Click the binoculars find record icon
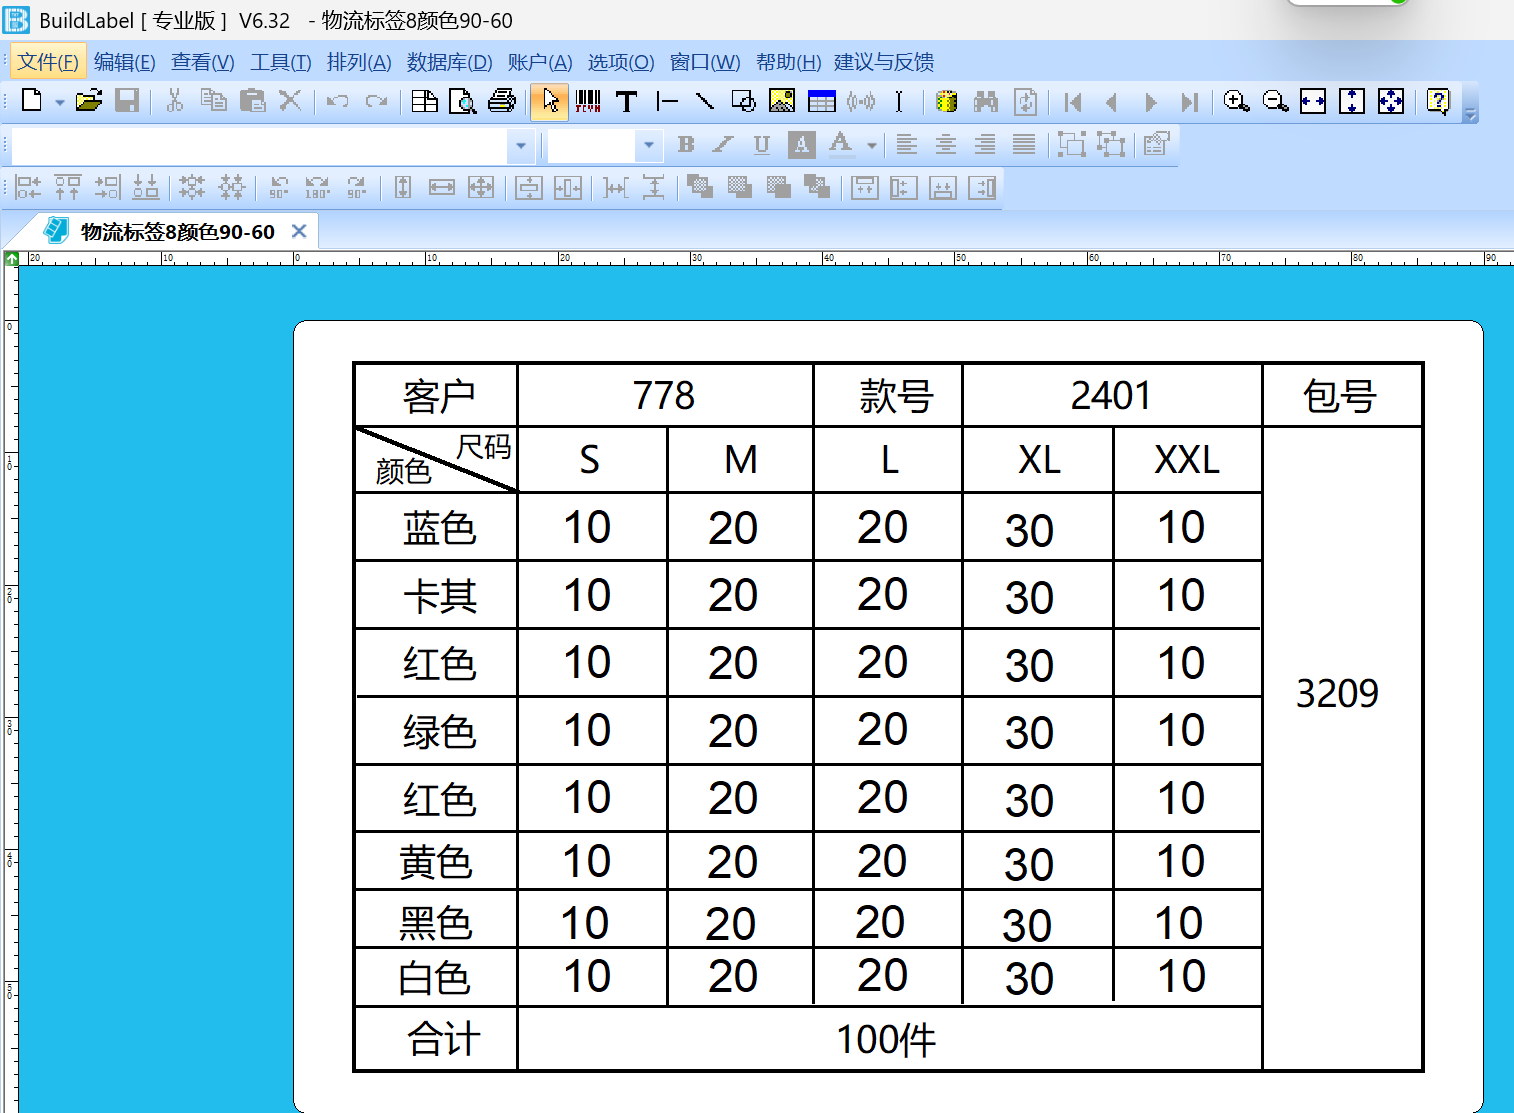 986,101
